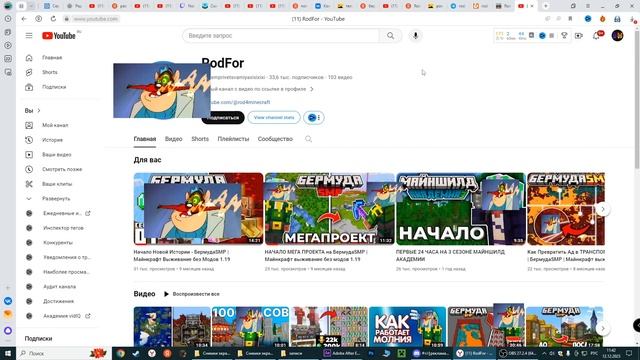Screen dimensions: 640x360
Task: Open a new browser tab
Action: pyautogui.click(x=546, y=6)
